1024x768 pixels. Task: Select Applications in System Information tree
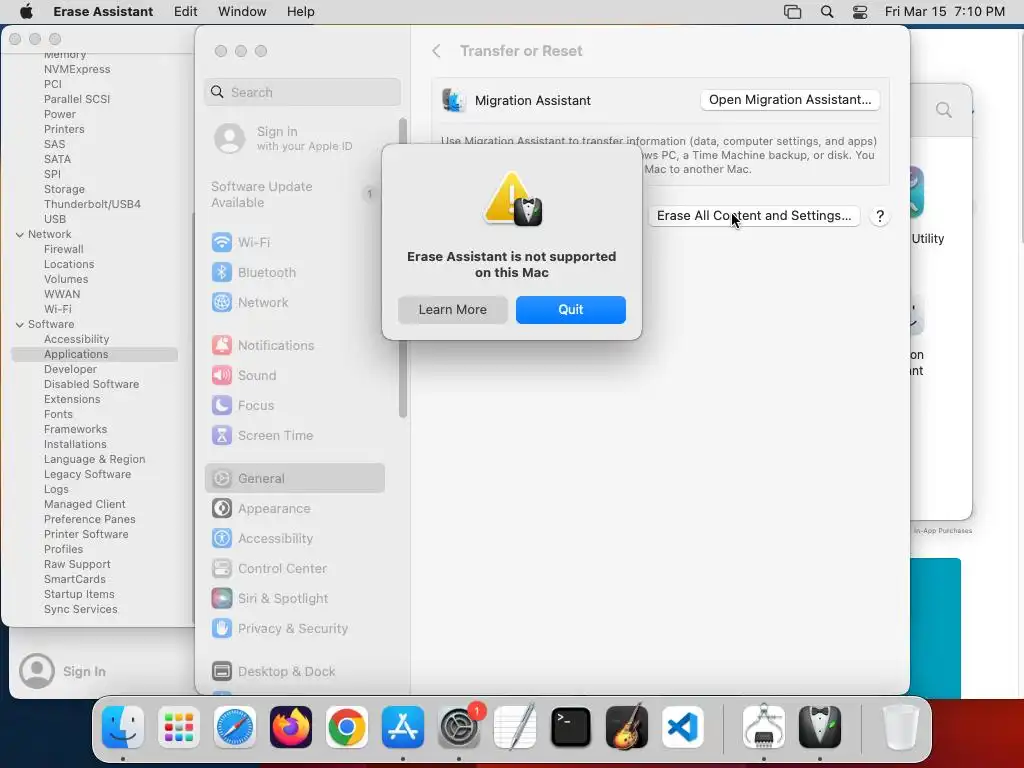pyautogui.click(x=94, y=354)
